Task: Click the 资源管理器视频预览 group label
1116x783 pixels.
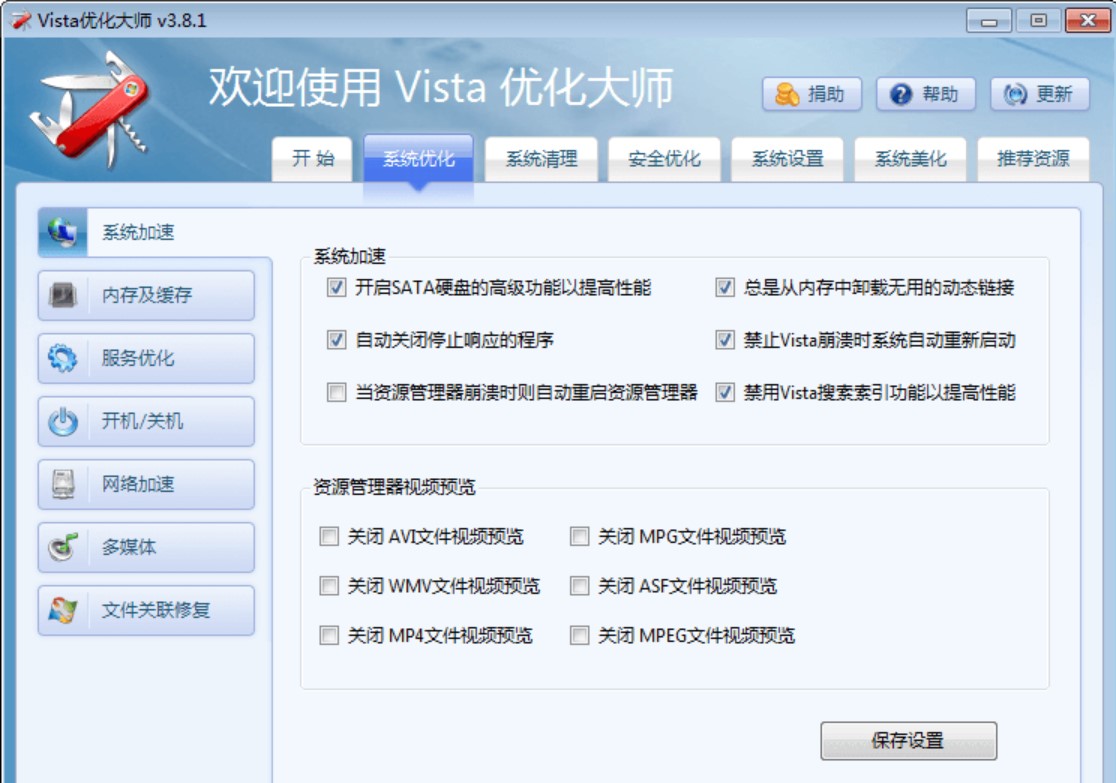Action: tap(394, 487)
